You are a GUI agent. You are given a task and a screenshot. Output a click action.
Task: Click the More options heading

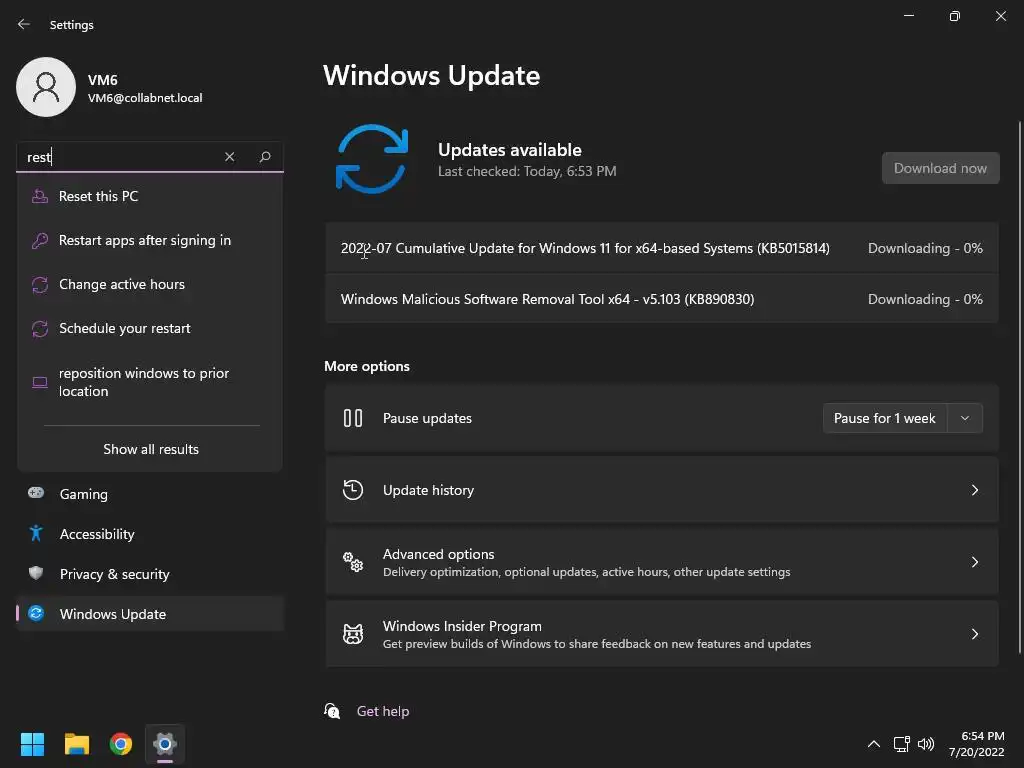pos(367,366)
